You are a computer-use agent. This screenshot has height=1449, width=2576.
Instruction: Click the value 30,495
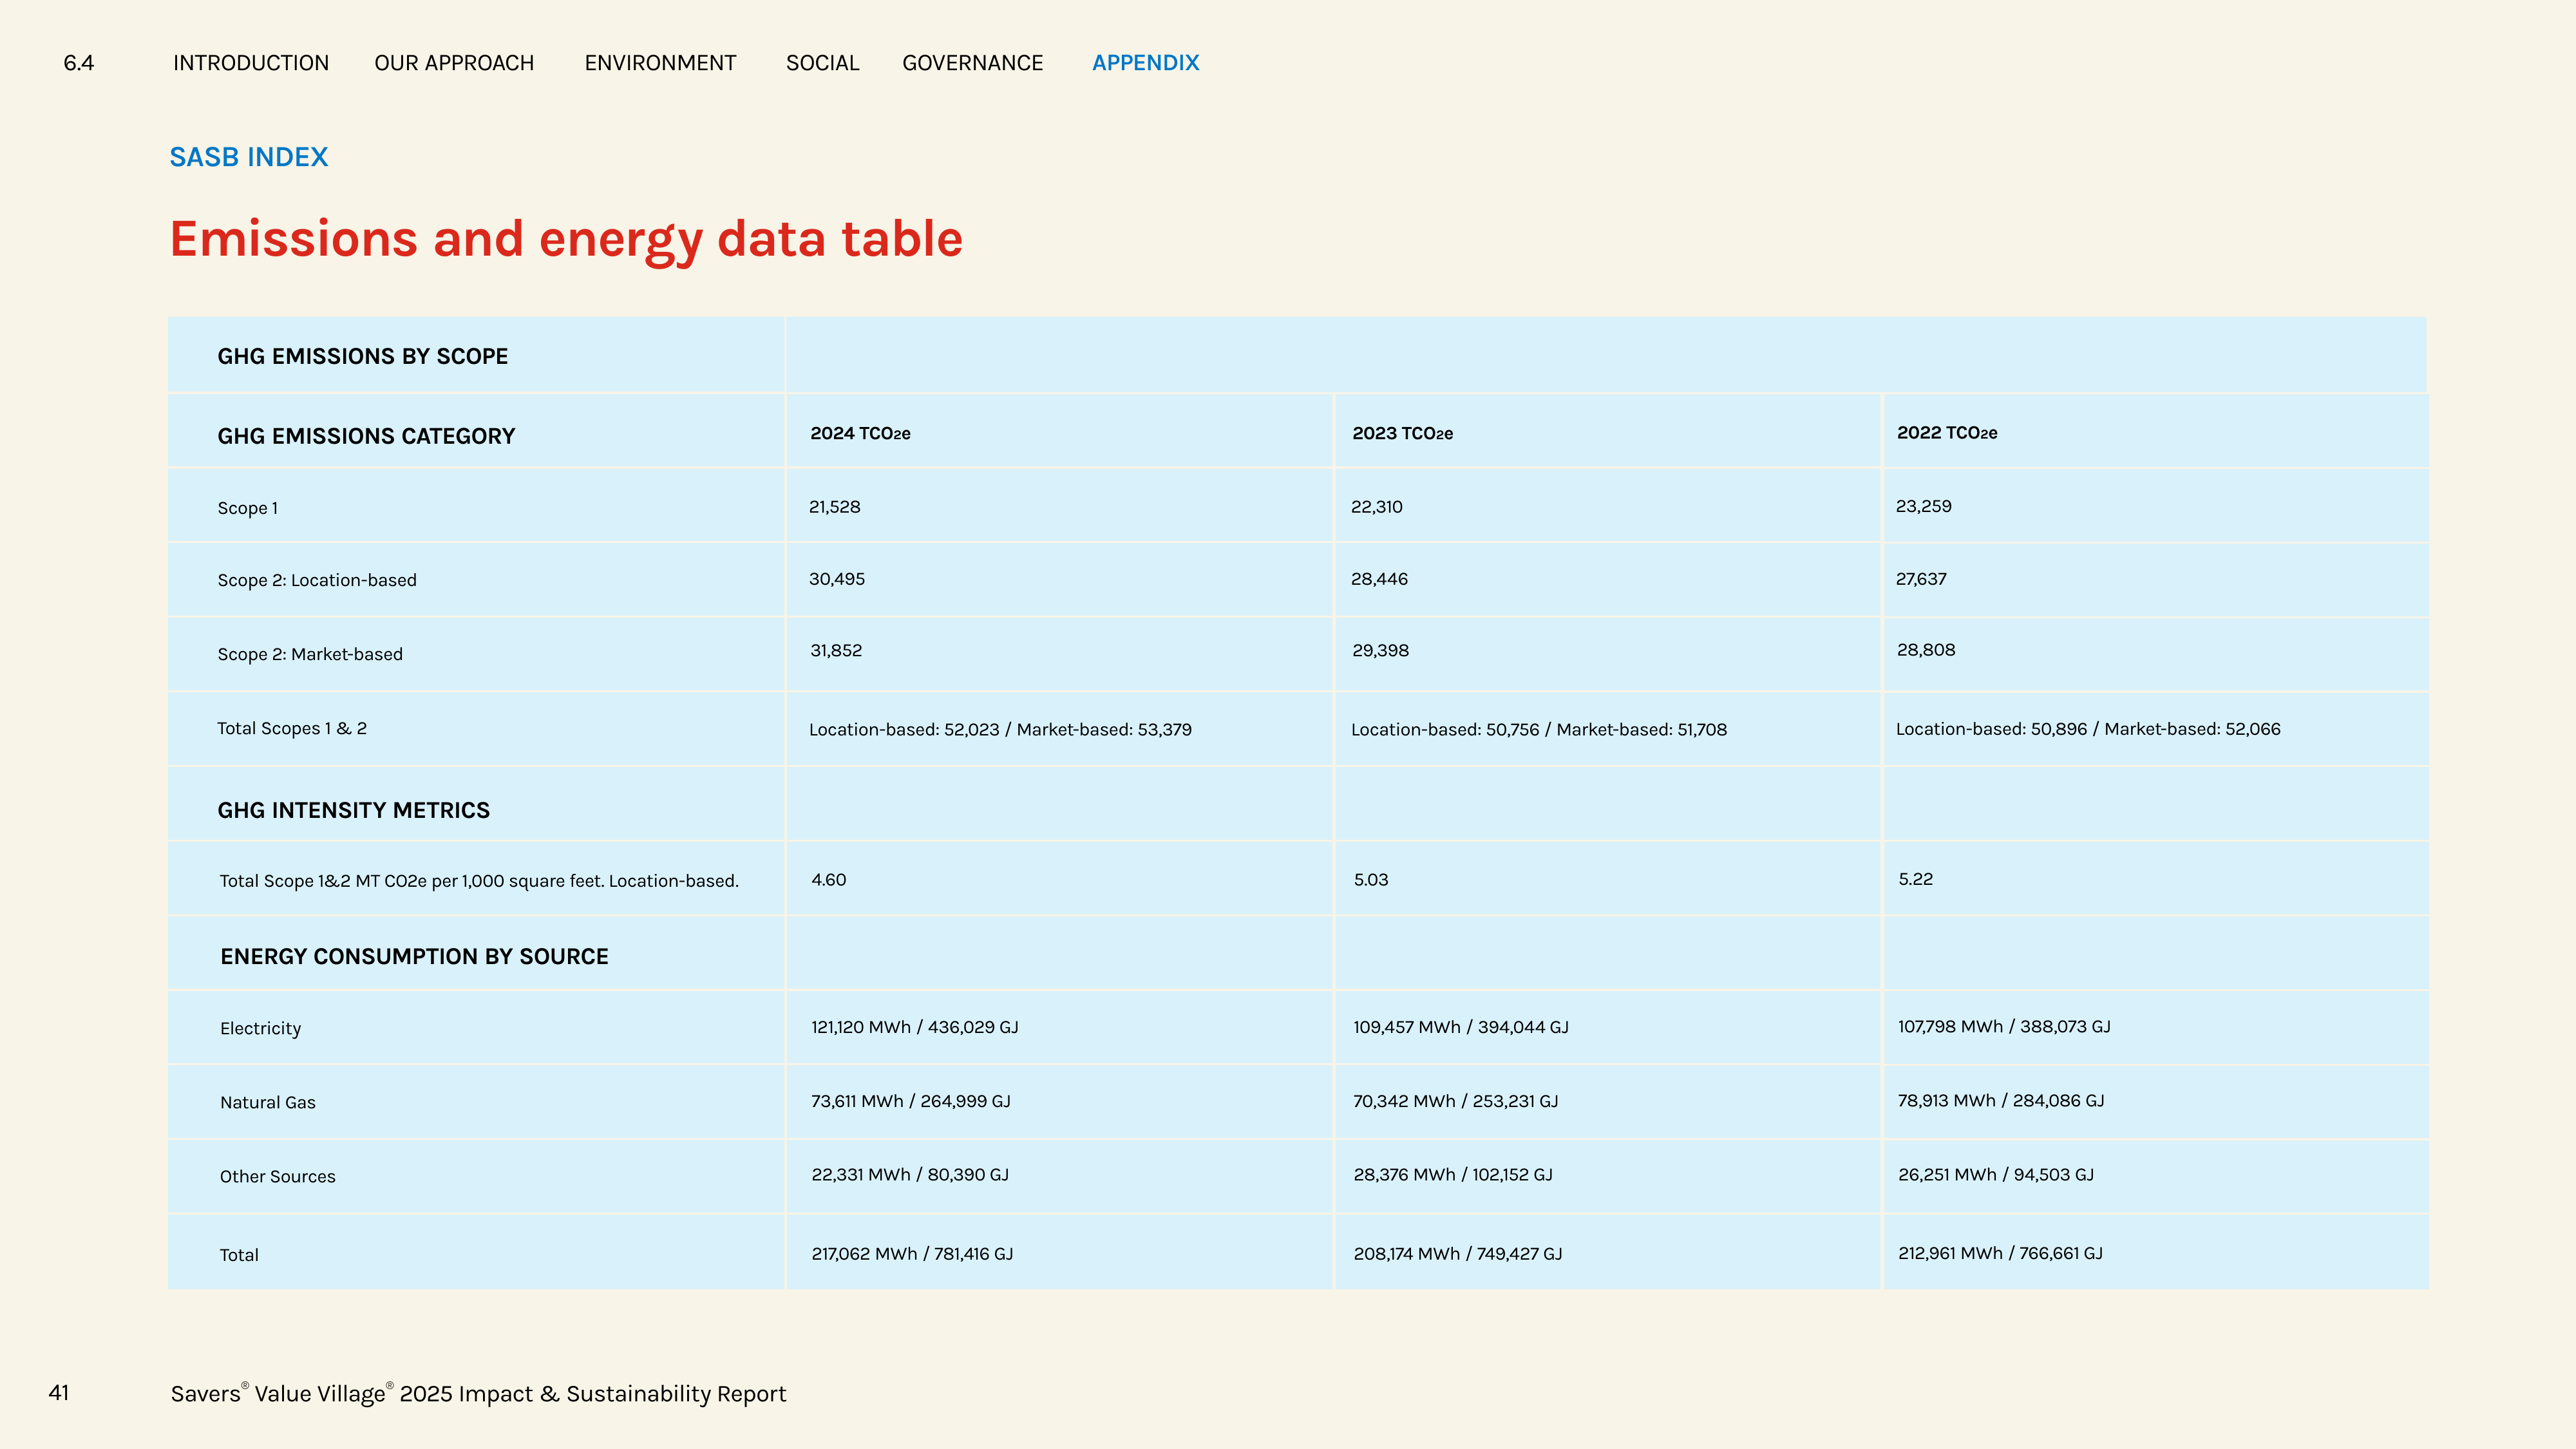(x=837, y=579)
